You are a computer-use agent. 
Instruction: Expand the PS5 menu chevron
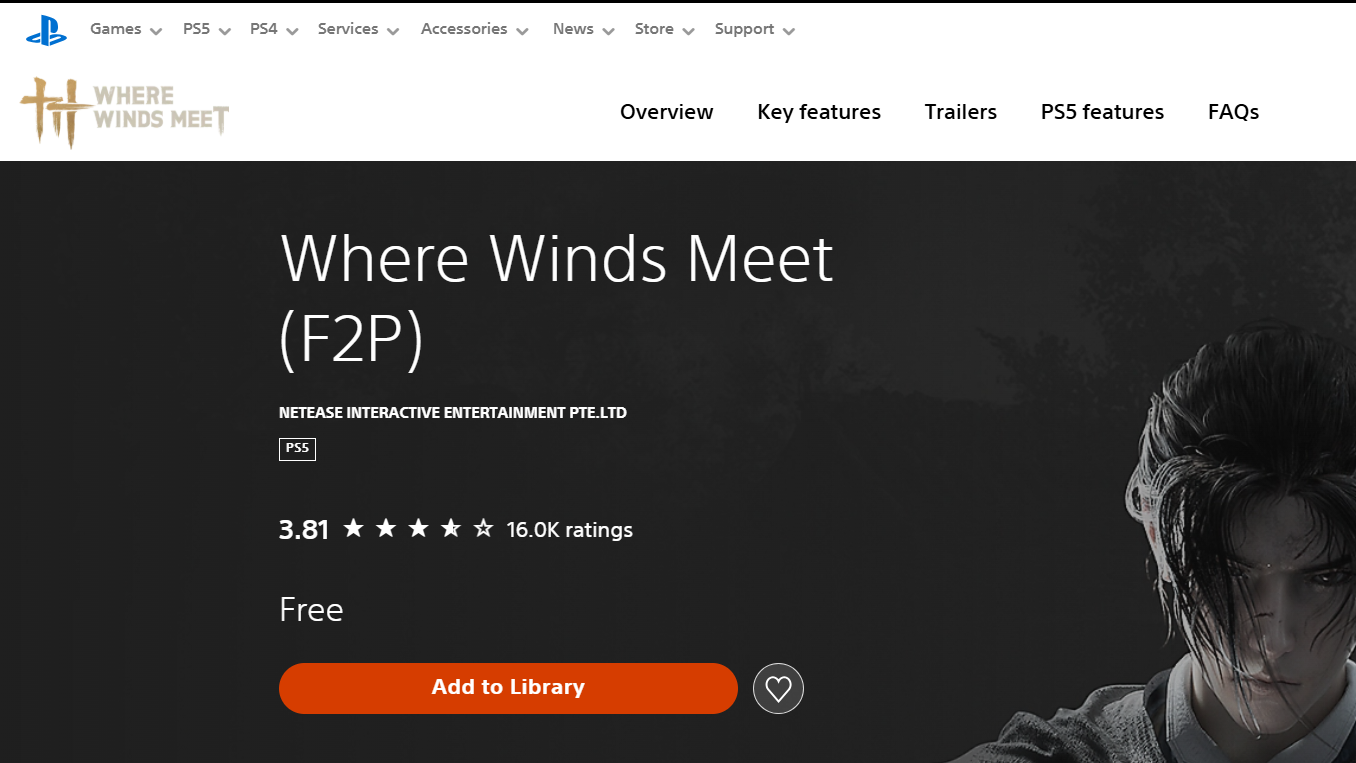[x=225, y=32]
